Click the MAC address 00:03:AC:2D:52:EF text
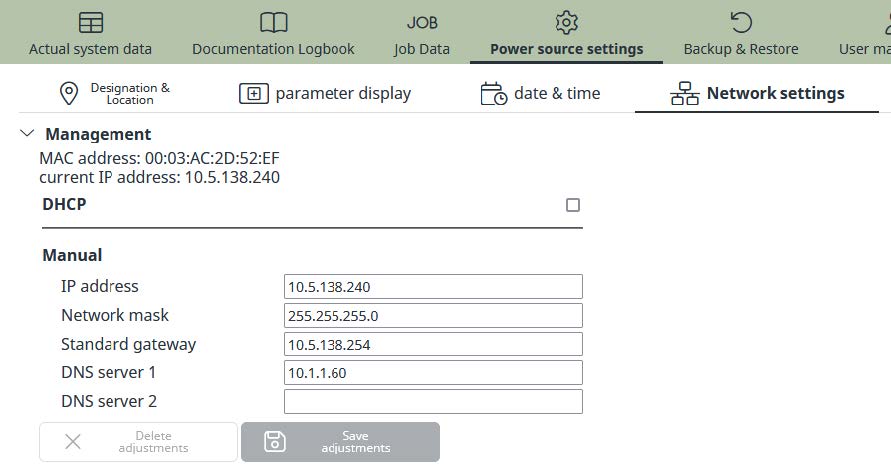Screen dimensions: 891x468 pyautogui.click(x=159, y=158)
